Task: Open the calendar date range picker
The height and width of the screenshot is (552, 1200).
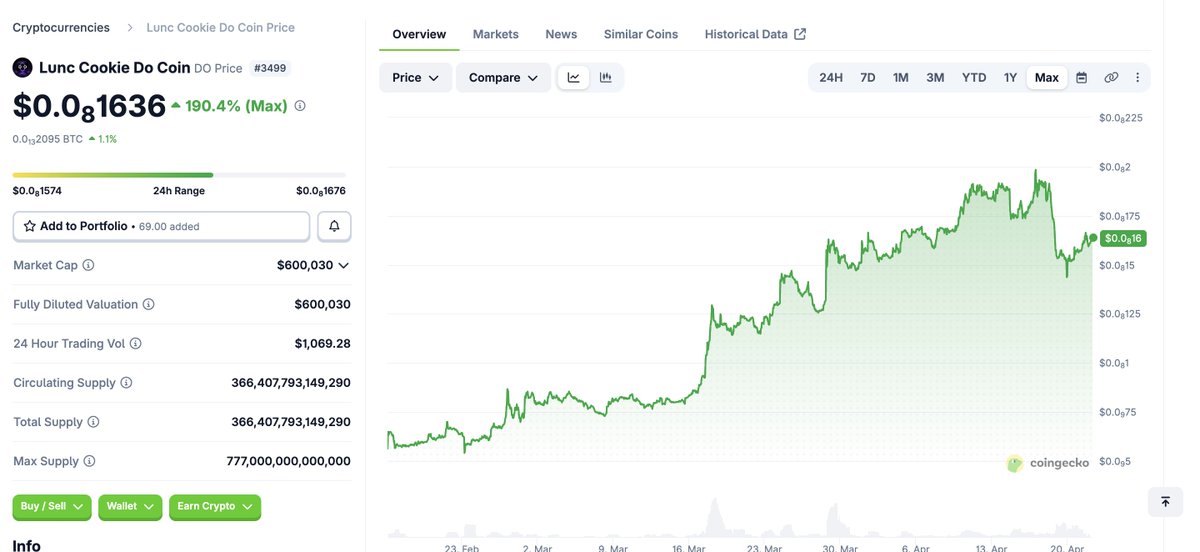Action: (1081, 77)
